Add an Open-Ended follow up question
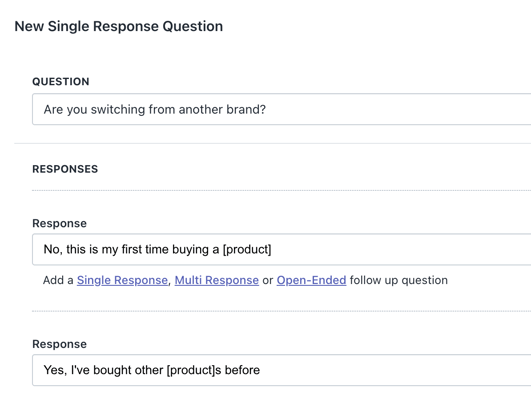 tap(311, 280)
